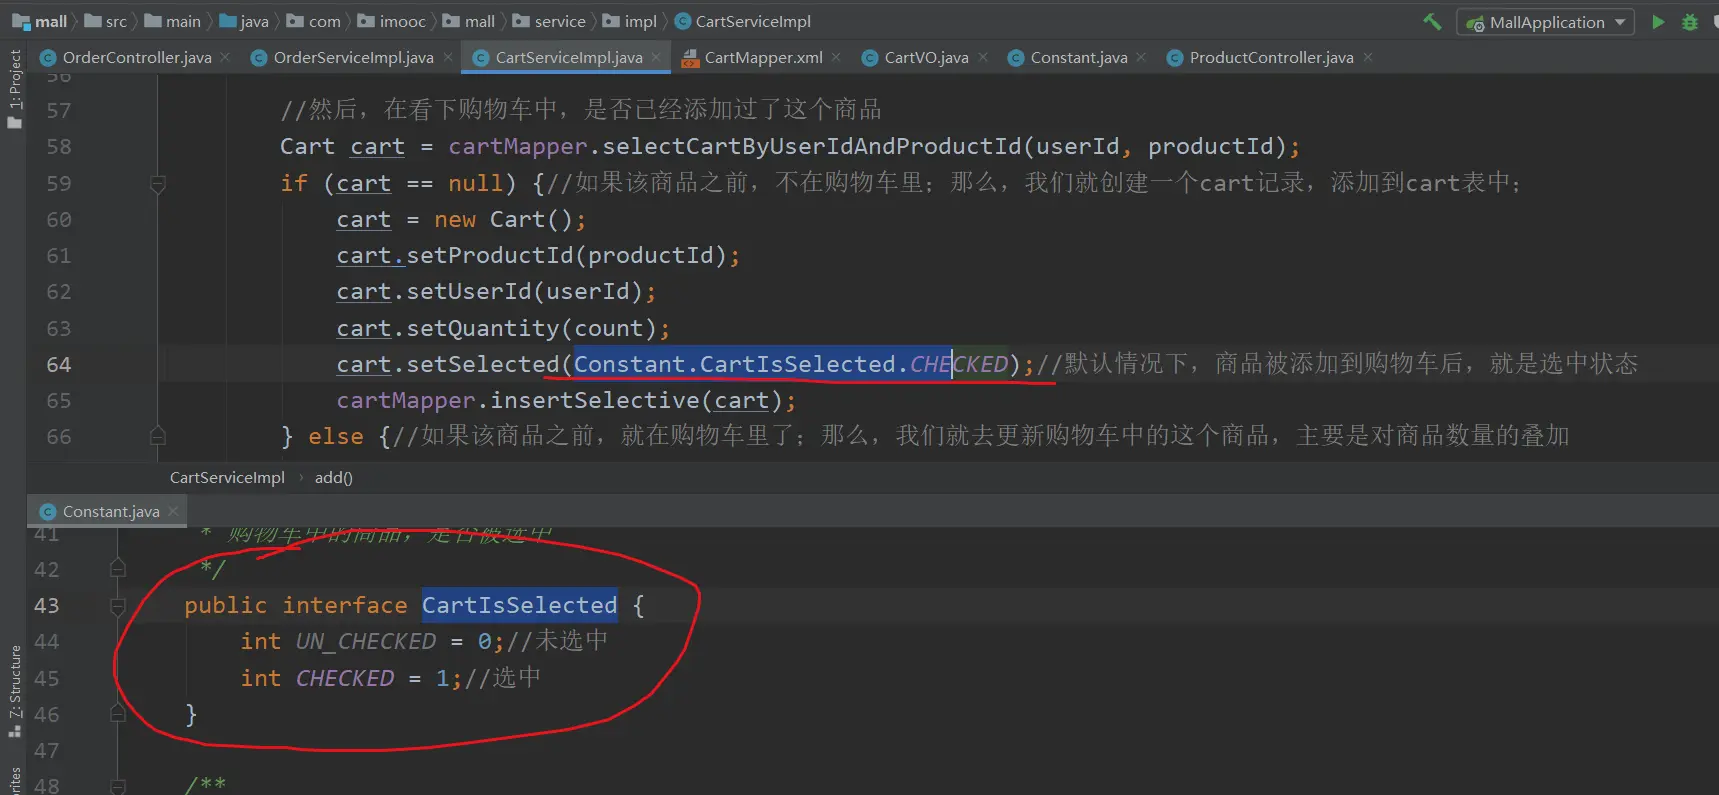1719x795 pixels.
Task: Open the MallApplication run configuration dropdown
Action: (1546, 22)
